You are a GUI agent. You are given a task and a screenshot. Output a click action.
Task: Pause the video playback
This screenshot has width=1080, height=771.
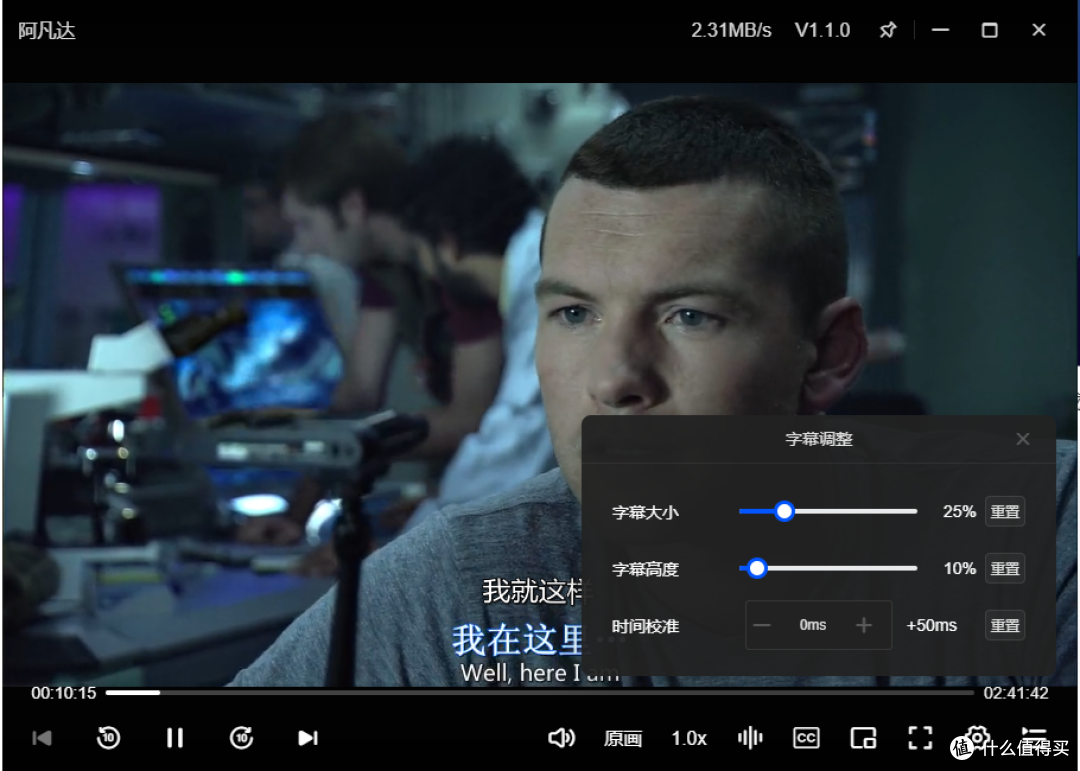coord(175,738)
